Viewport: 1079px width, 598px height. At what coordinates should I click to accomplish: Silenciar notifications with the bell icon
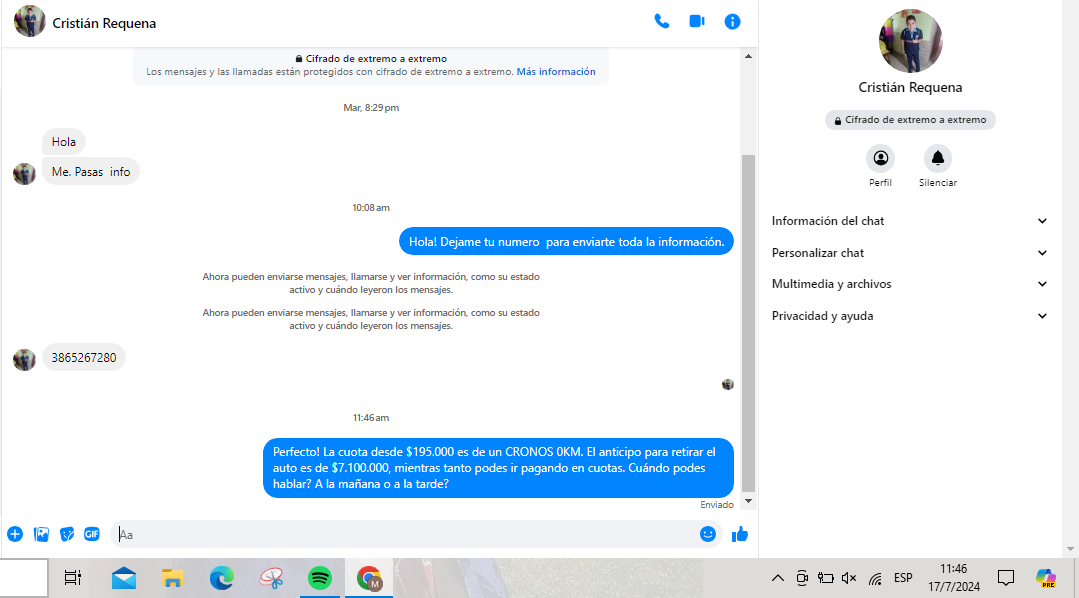938,158
